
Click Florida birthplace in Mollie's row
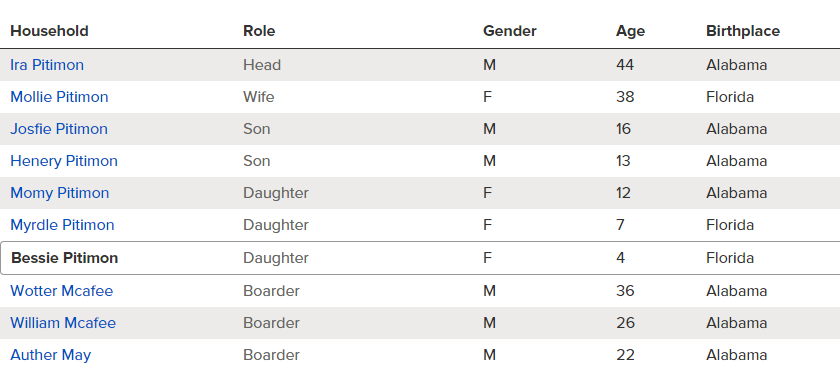pyautogui.click(x=730, y=97)
